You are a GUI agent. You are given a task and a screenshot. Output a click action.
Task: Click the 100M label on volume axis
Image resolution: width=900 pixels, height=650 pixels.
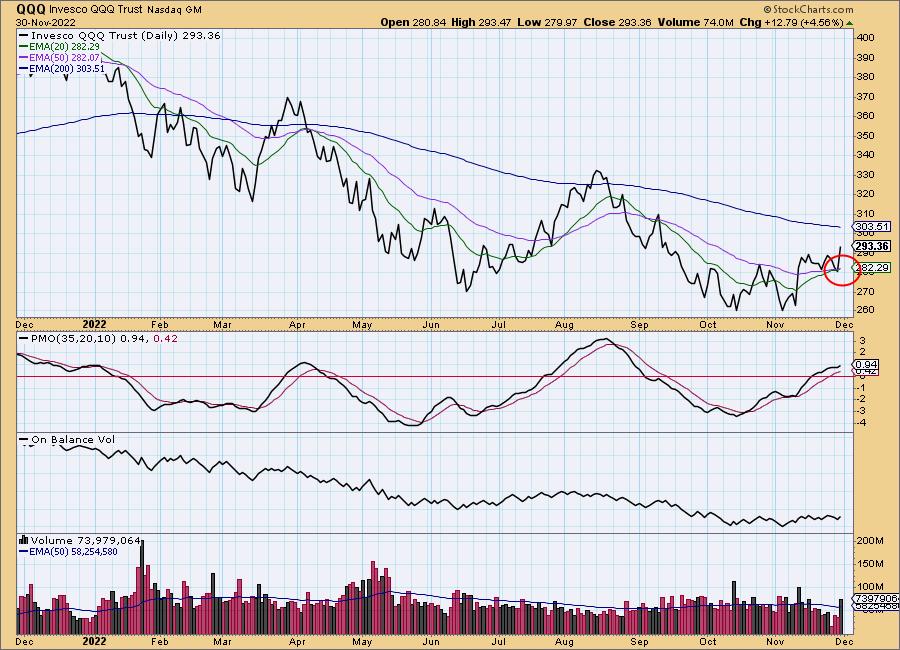click(870, 587)
